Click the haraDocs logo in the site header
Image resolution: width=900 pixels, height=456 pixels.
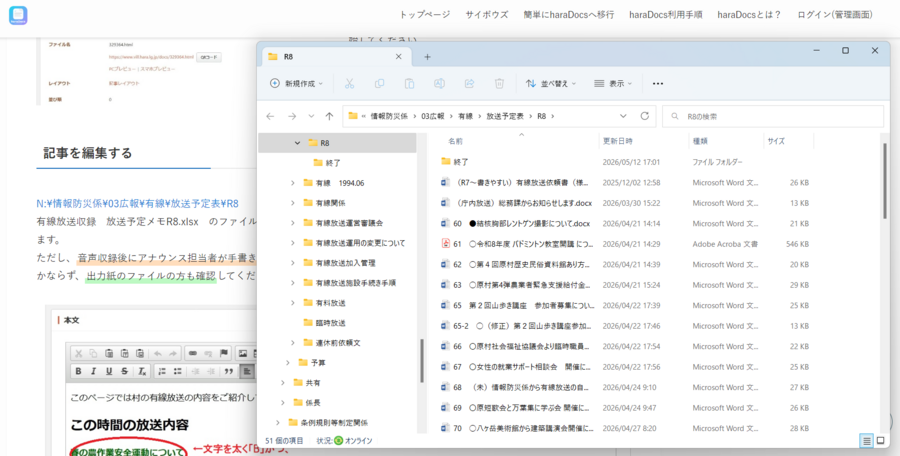pos(18,16)
